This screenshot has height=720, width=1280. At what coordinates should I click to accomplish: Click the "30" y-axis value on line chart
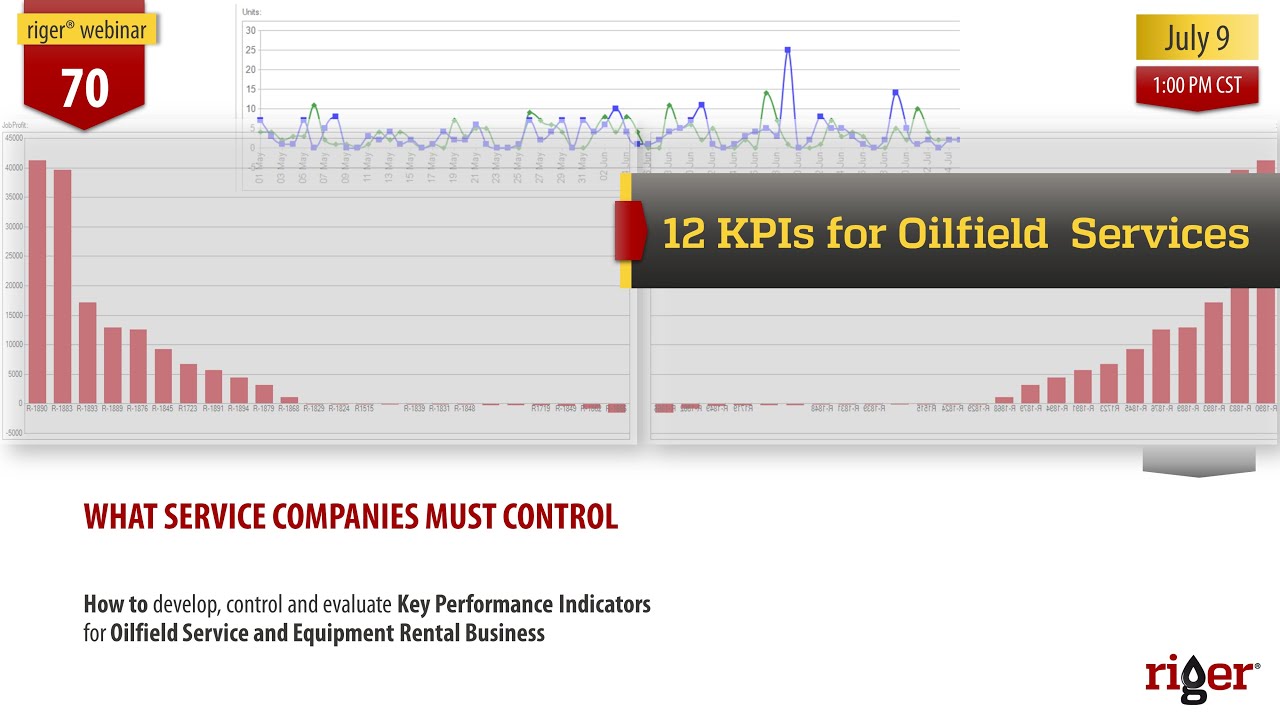[x=250, y=30]
